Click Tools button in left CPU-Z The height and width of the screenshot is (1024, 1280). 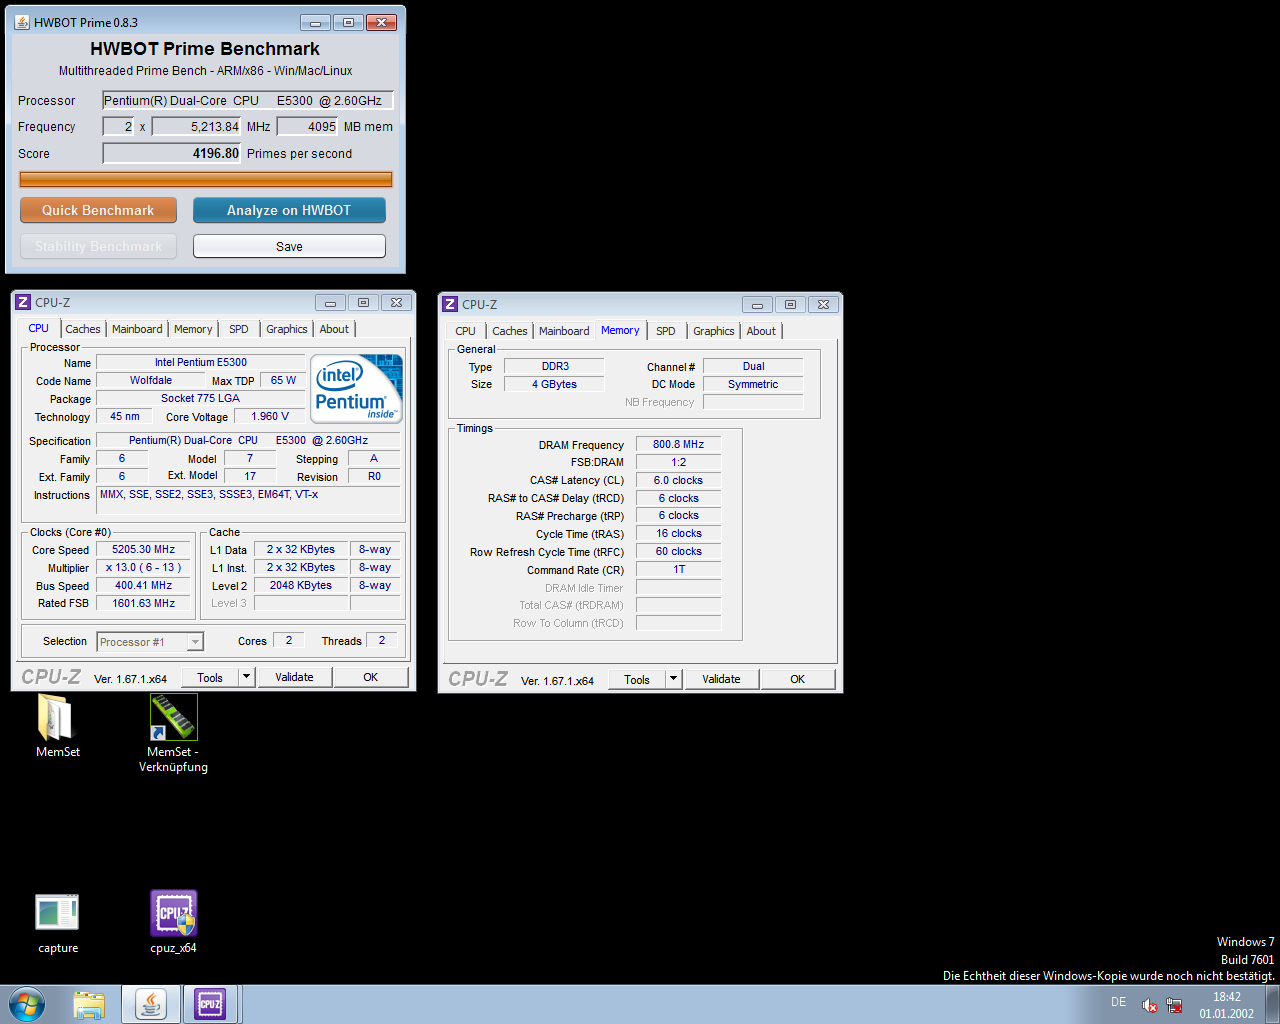point(210,677)
